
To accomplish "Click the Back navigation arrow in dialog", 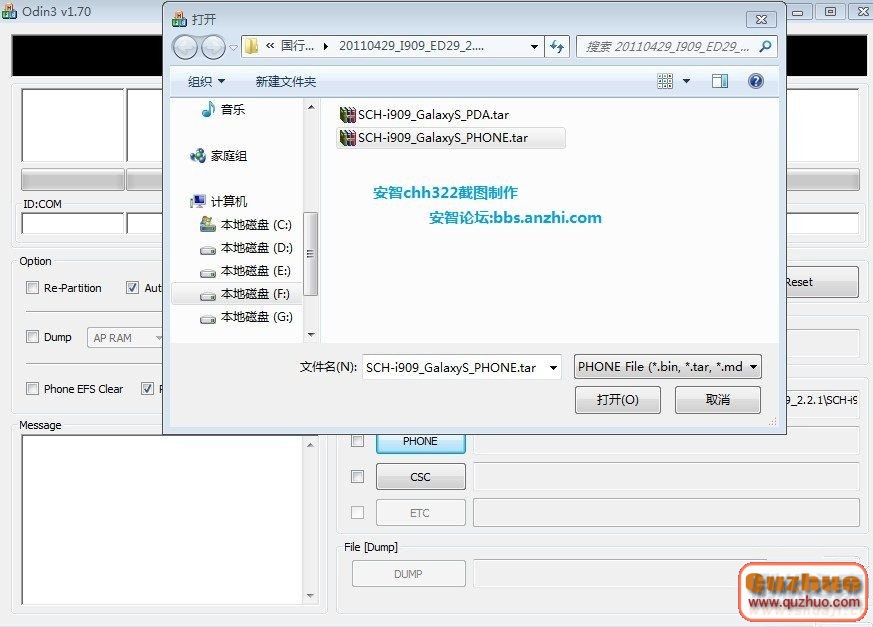I will pyautogui.click(x=185, y=47).
